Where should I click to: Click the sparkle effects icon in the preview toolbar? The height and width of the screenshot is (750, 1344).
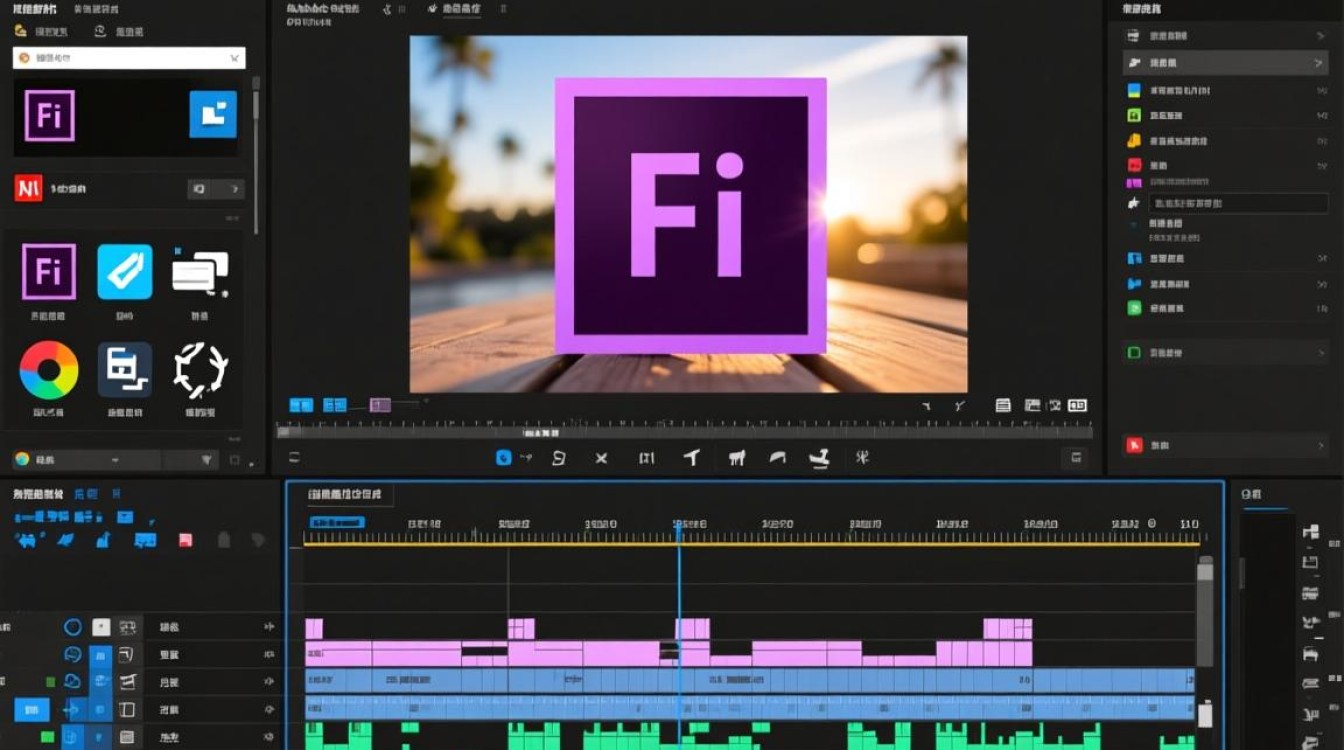[x=862, y=458]
